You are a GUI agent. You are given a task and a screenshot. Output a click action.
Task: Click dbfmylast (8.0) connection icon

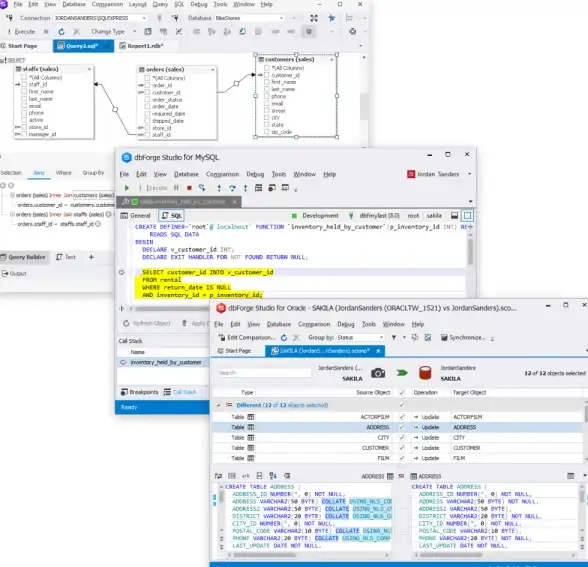(x=351, y=216)
